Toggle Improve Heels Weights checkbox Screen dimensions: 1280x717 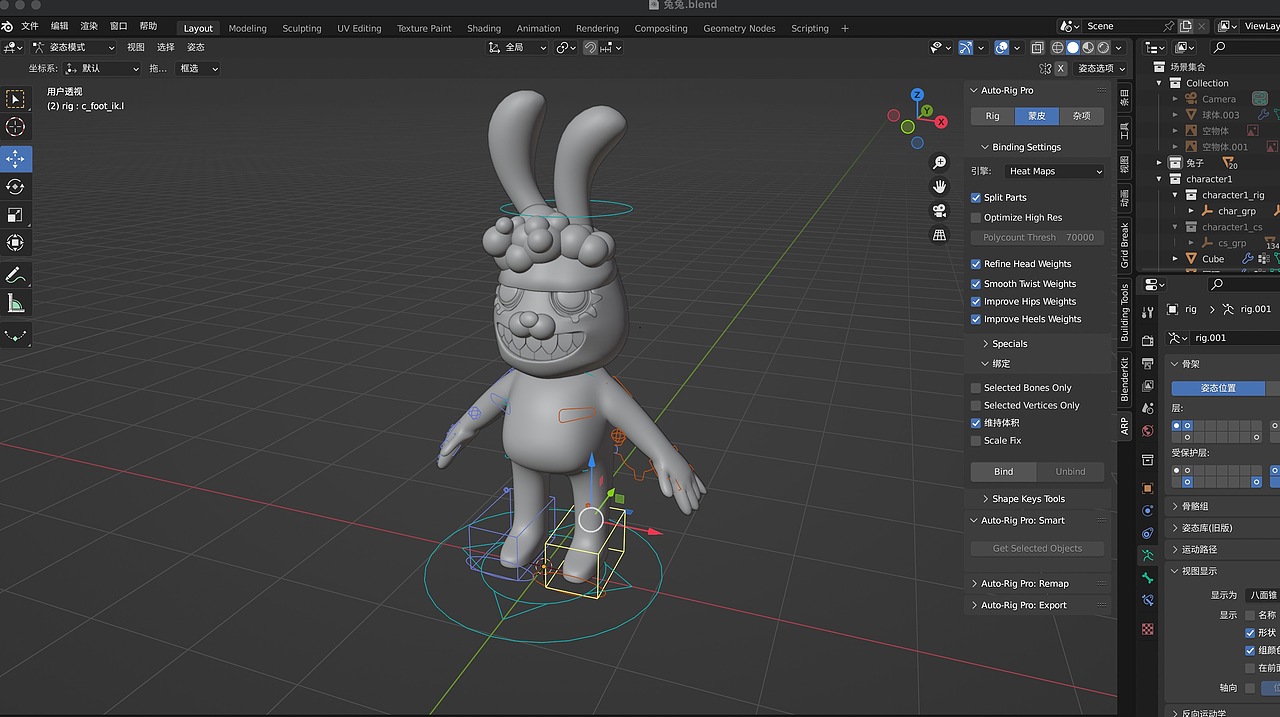[976, 320]
